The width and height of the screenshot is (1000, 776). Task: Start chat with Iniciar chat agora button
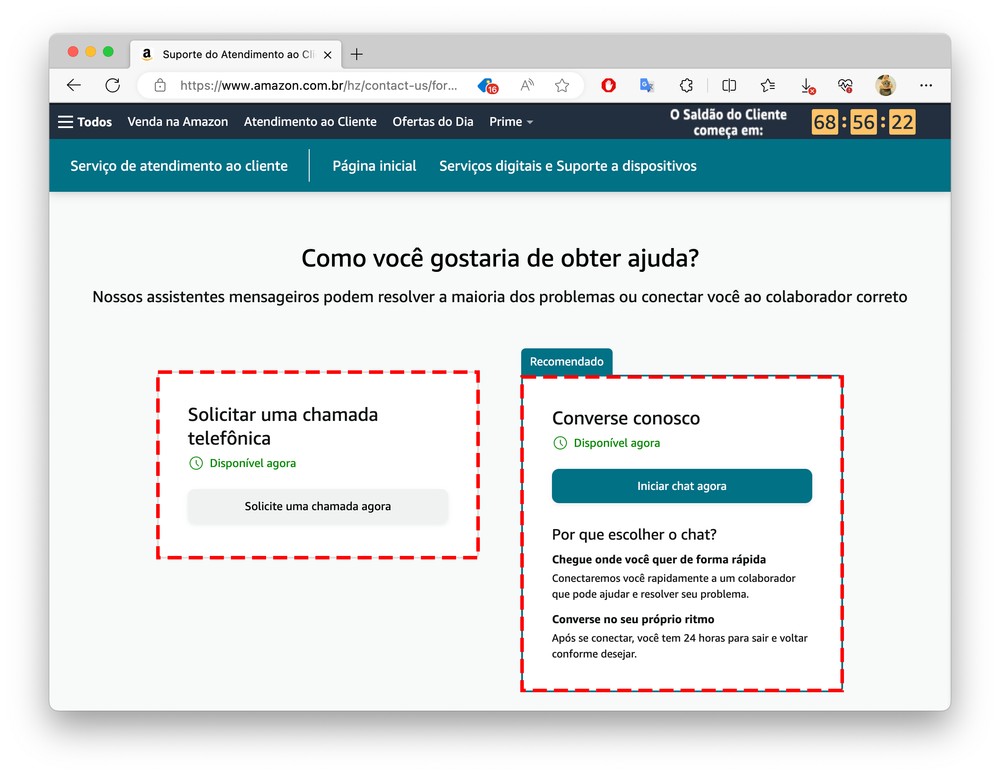[x=682, y=486]
